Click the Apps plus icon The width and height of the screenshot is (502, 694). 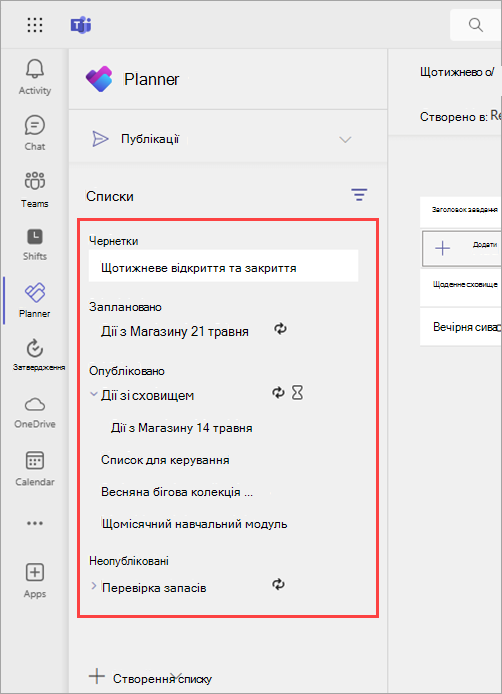pos(35,572)
